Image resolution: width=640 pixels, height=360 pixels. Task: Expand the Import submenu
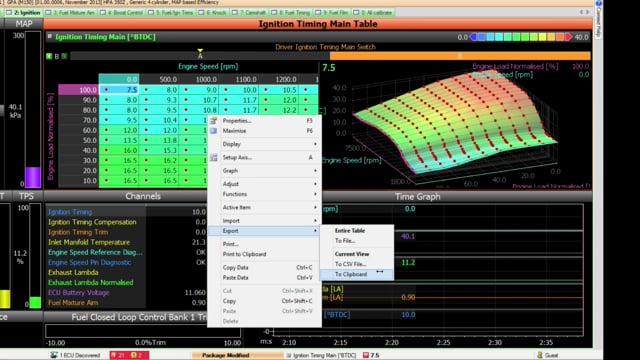[x=264, y=221]
